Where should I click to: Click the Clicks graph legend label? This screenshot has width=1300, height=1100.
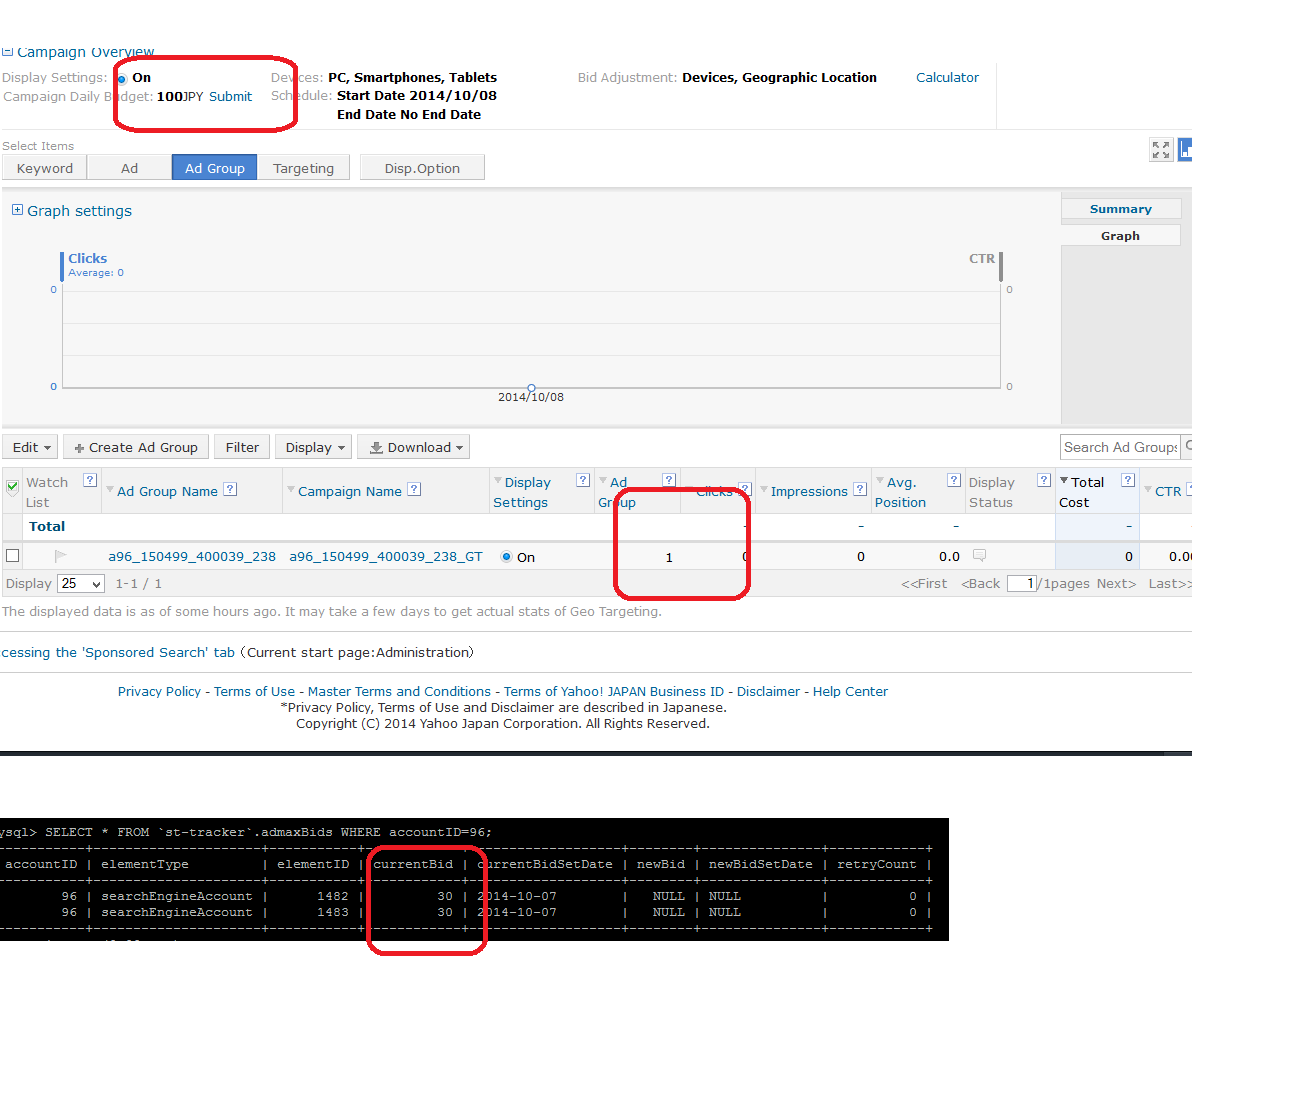[87, 258]
